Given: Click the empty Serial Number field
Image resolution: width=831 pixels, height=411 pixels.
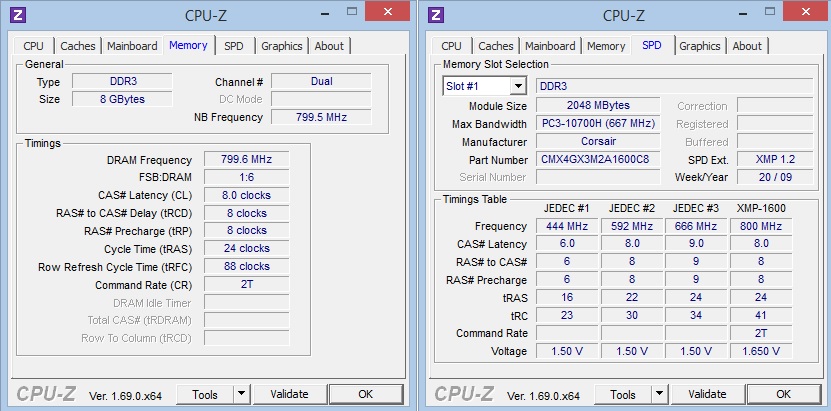Looking at the screenshot, I should pyautogui.click(x=598, y=177).
